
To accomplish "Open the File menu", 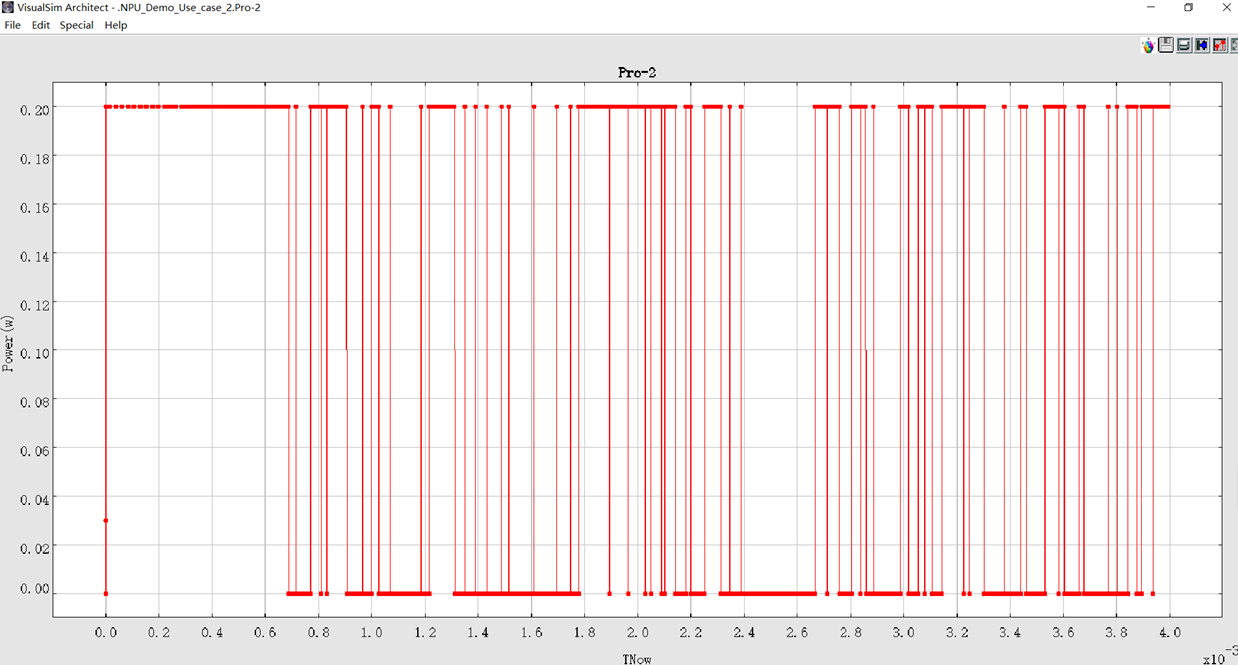I will pyautogui.click(x=12, y=25).
